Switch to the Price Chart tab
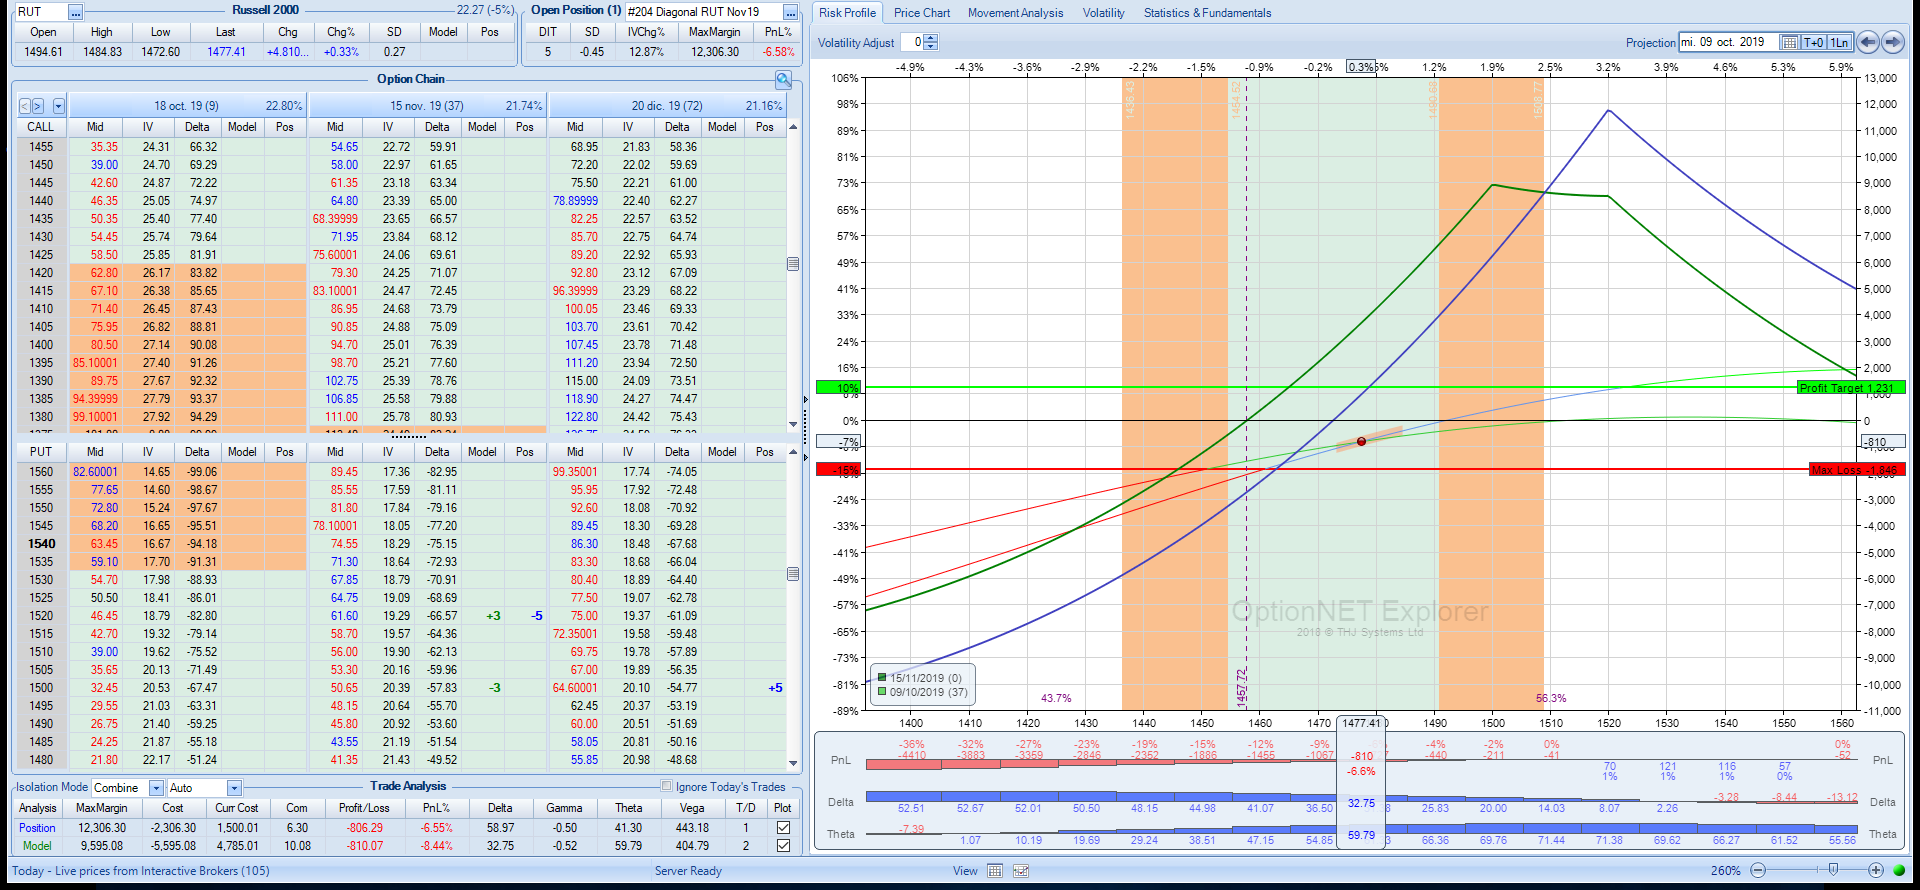Image resolution: width=1920 pixels, height=890 pixels. pyautogui.click(x=921, y=13)
